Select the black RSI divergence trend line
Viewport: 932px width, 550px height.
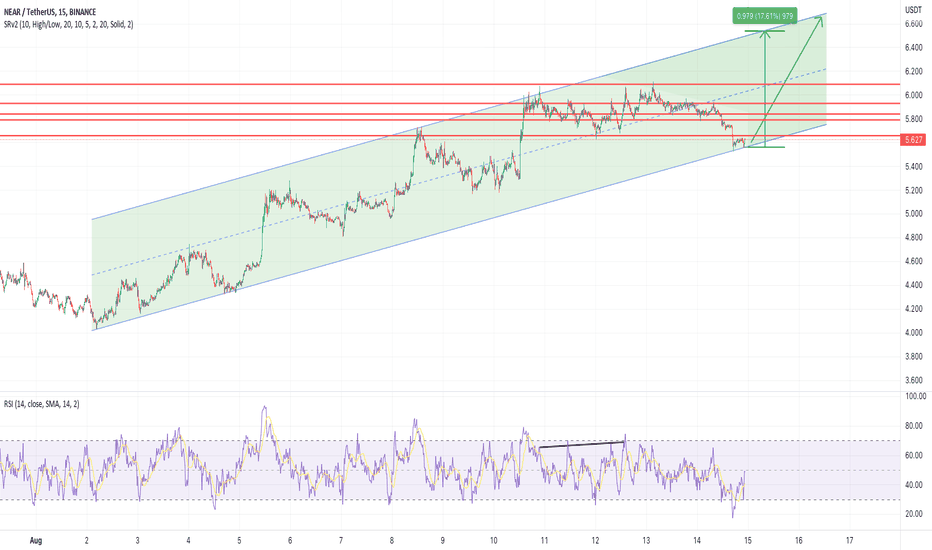[582, 444]
